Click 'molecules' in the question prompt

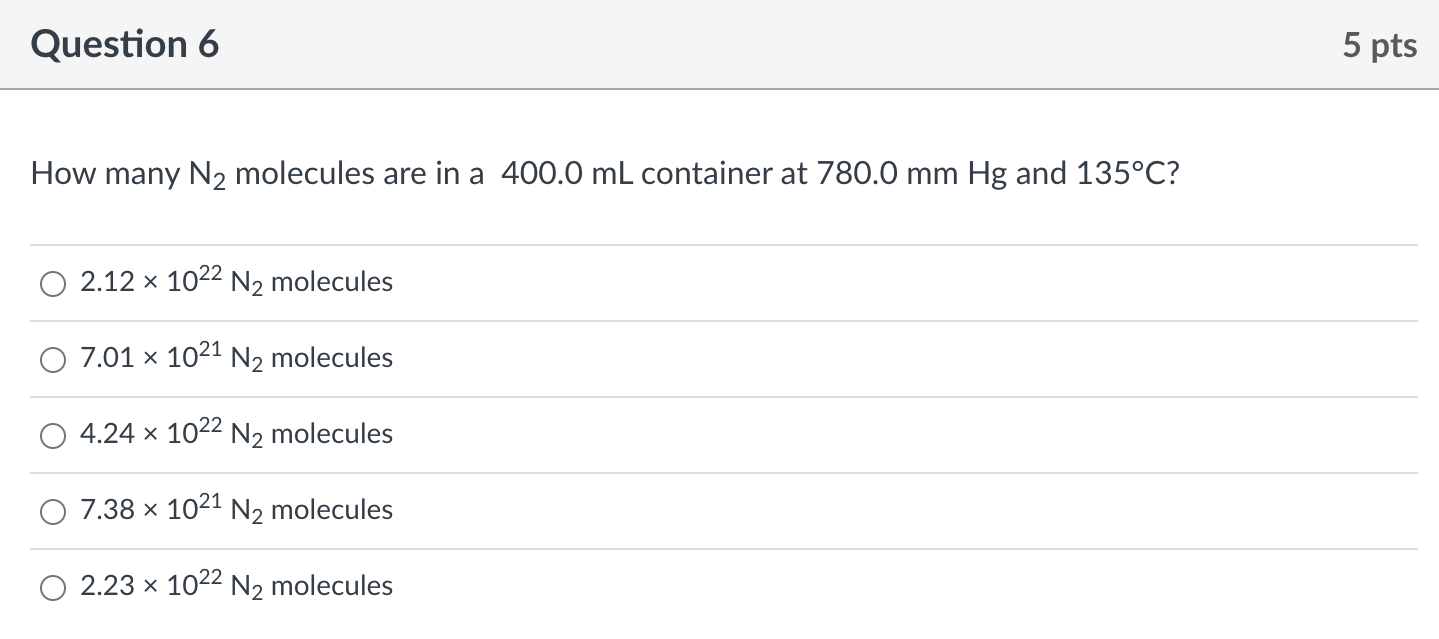point(303,175)
